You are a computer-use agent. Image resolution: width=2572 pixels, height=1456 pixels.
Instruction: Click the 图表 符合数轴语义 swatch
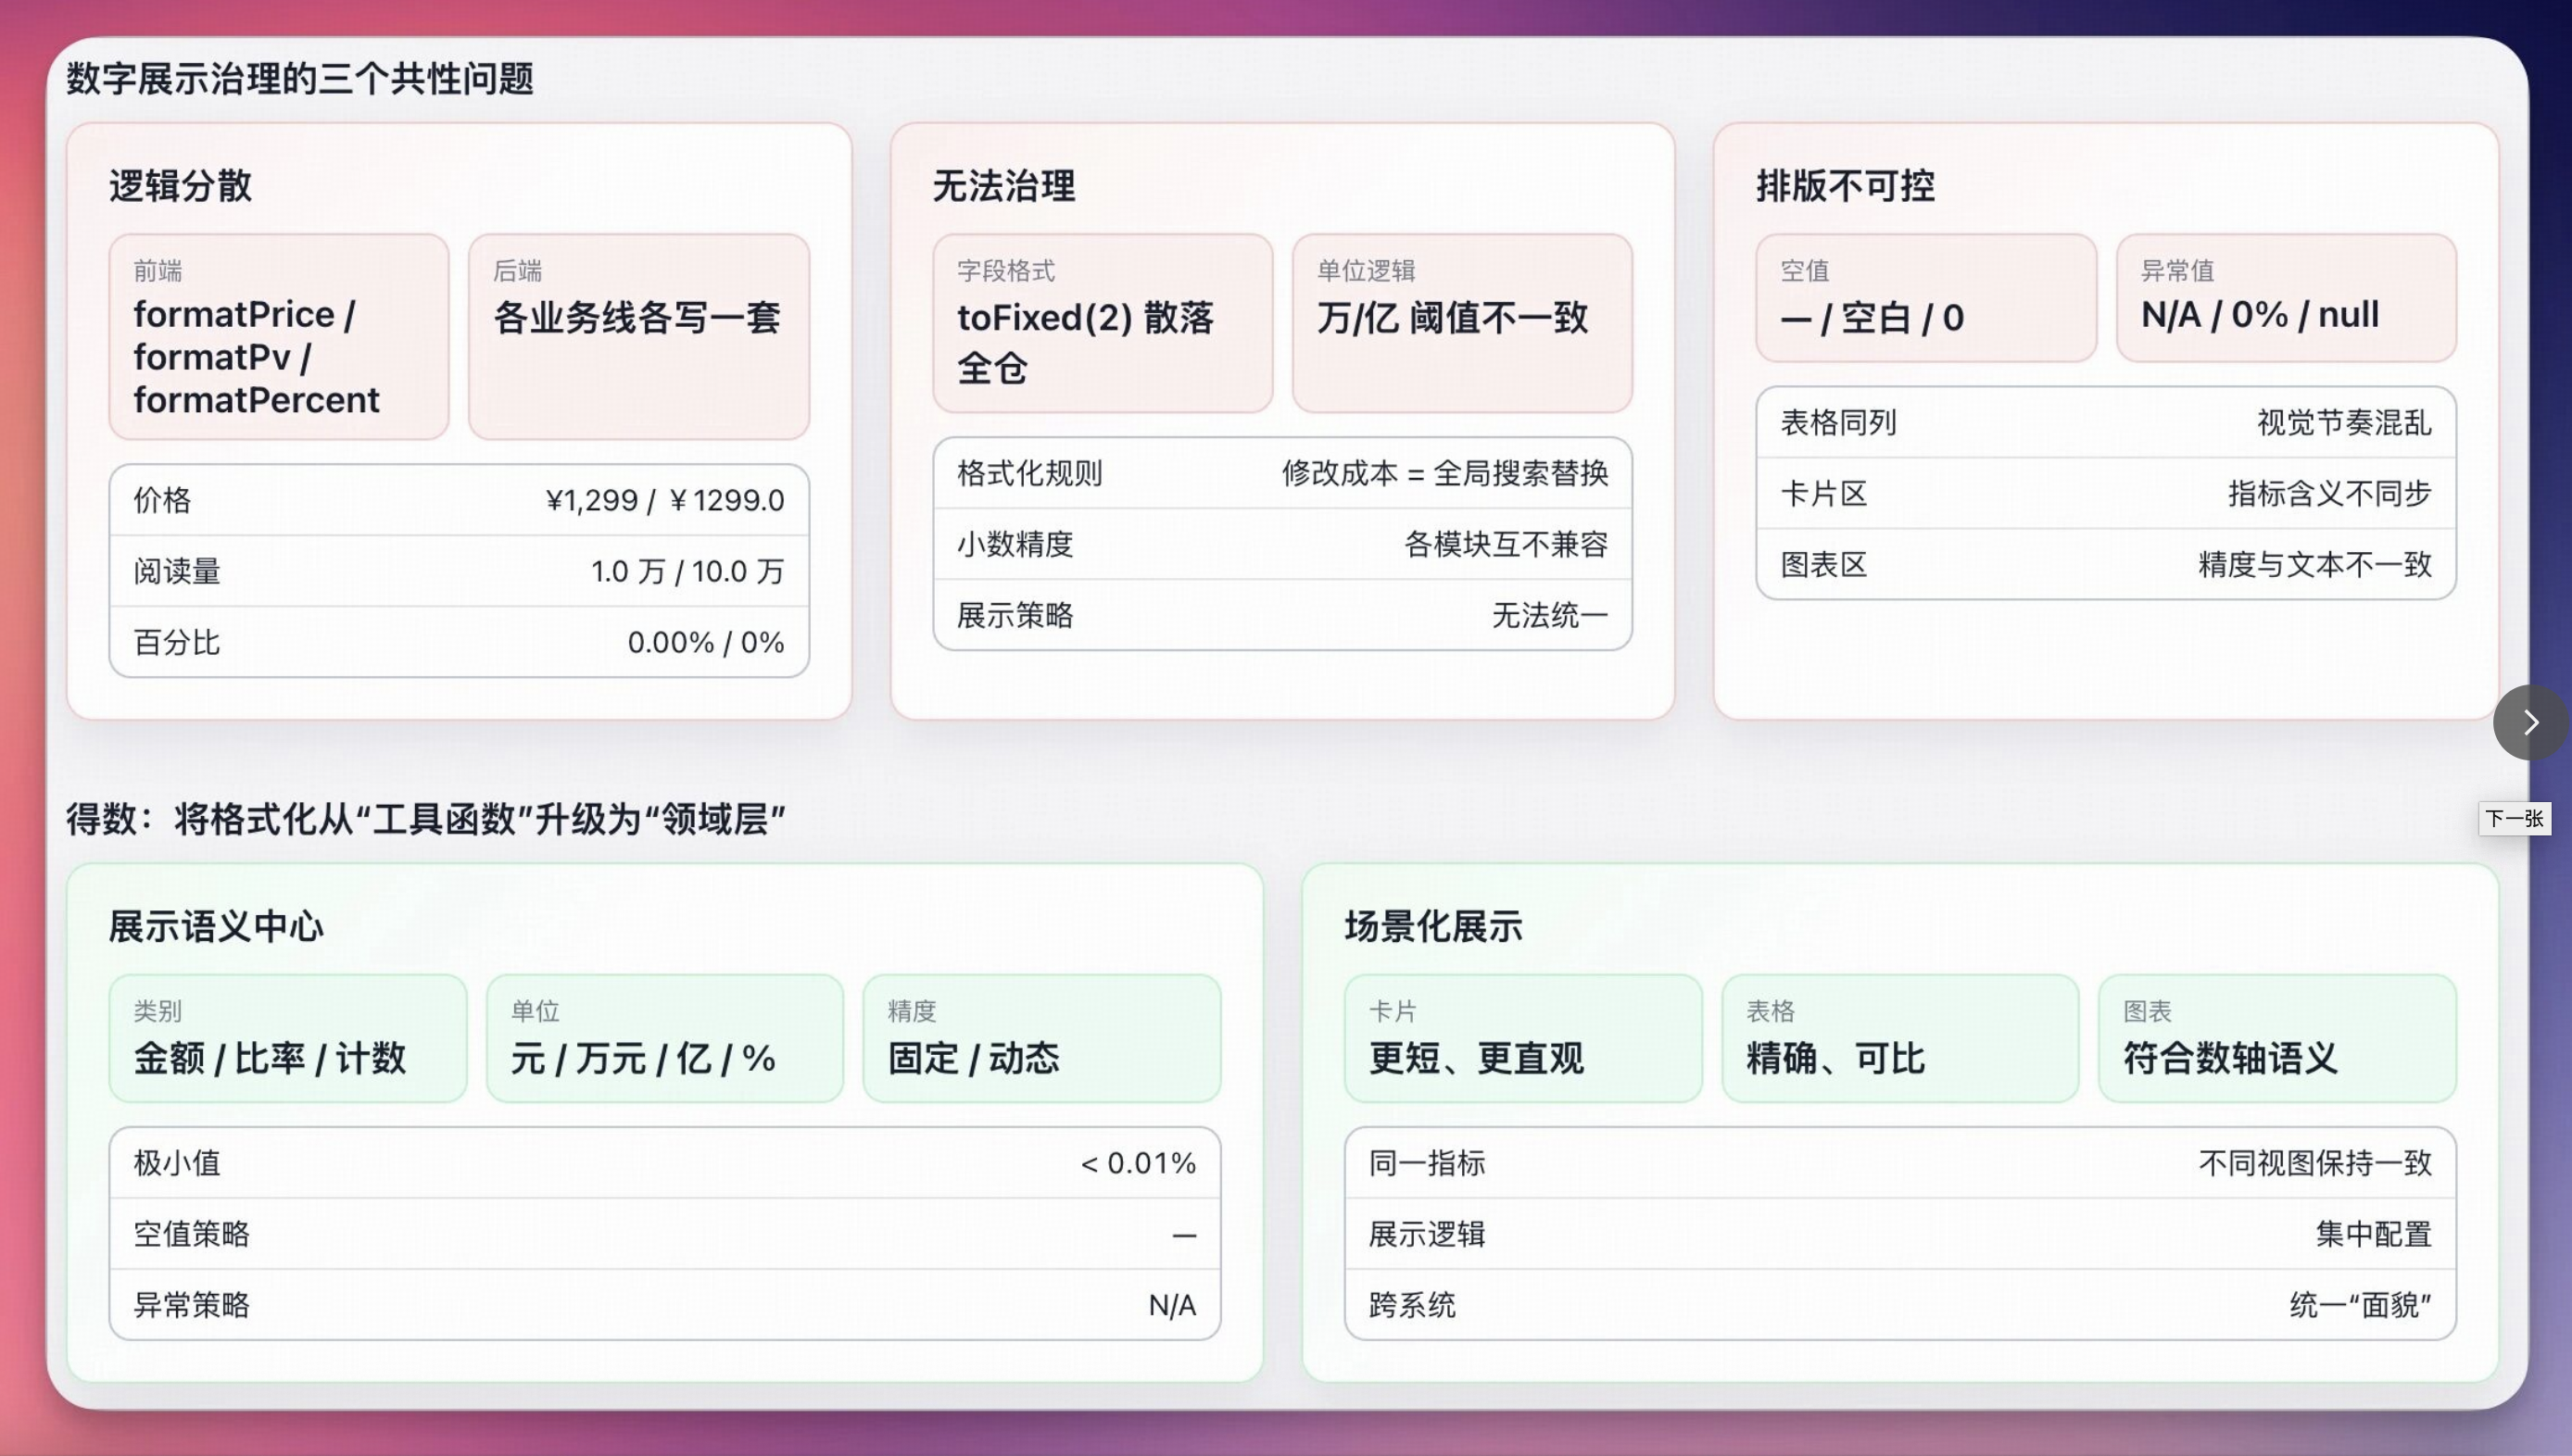[x=2277, y=1038]
